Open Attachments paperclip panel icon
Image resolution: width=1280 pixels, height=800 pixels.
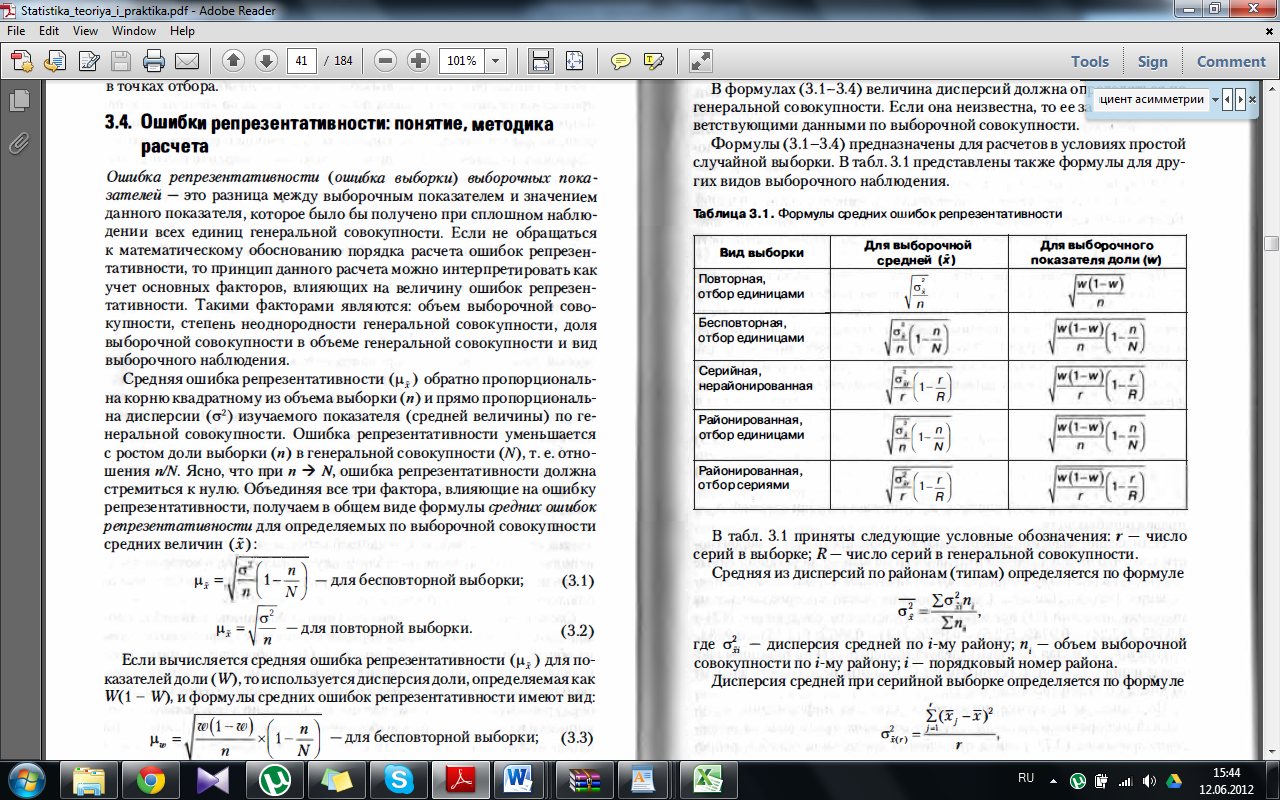pyautogui.click(x=18, y=143)
